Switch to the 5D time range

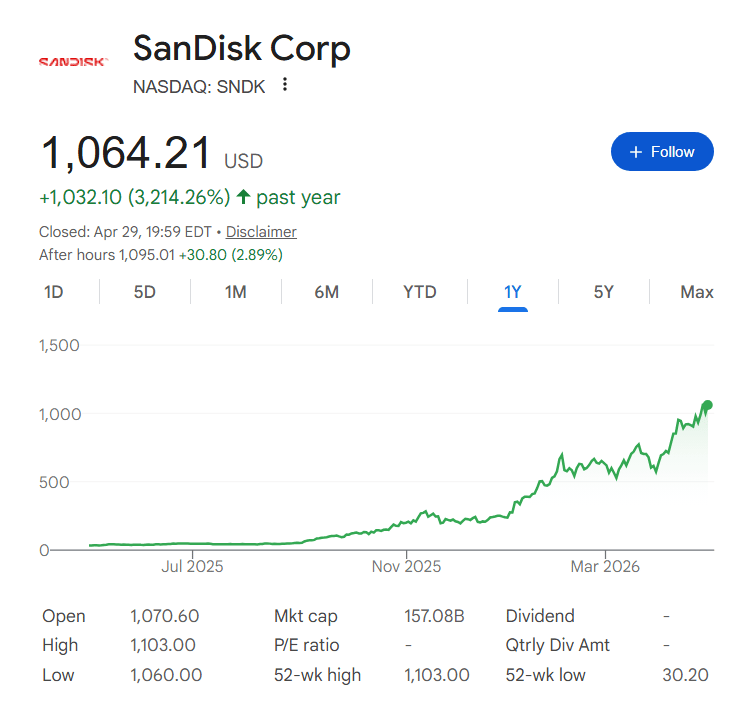point(145,292)
